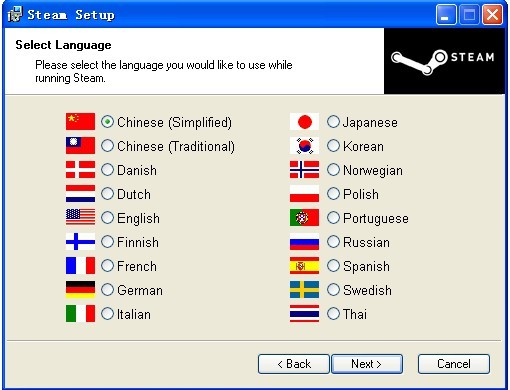Click the Japanese flag icon
510x390 pixels.
[304, 122]
